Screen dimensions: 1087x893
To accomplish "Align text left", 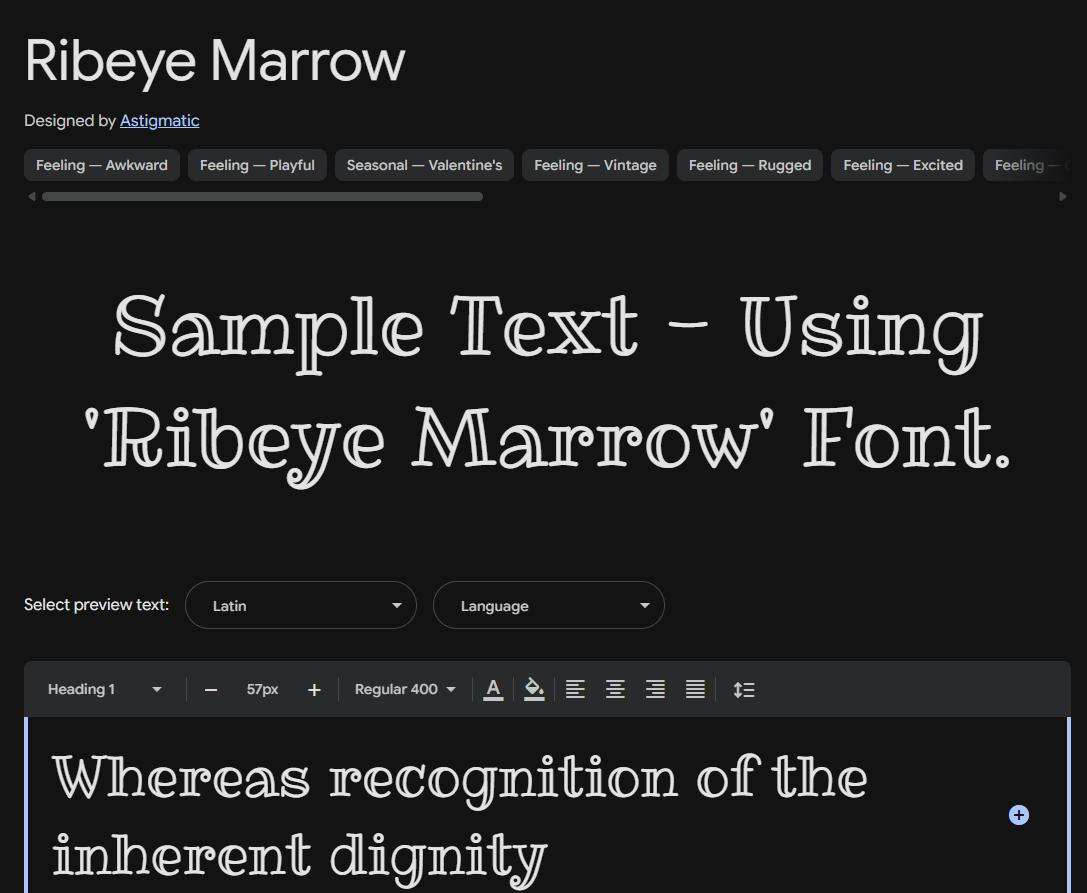I will [575, 689].
